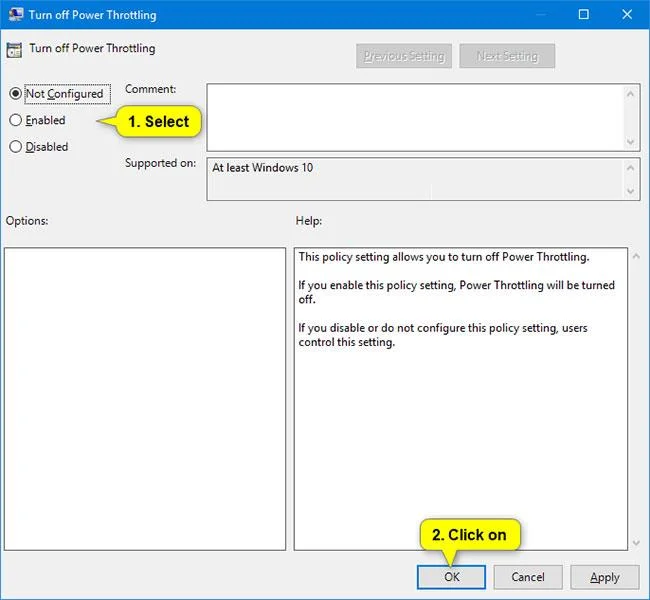
Task: Click the 'At least Windows 10' text
Action: click(262, 168)
